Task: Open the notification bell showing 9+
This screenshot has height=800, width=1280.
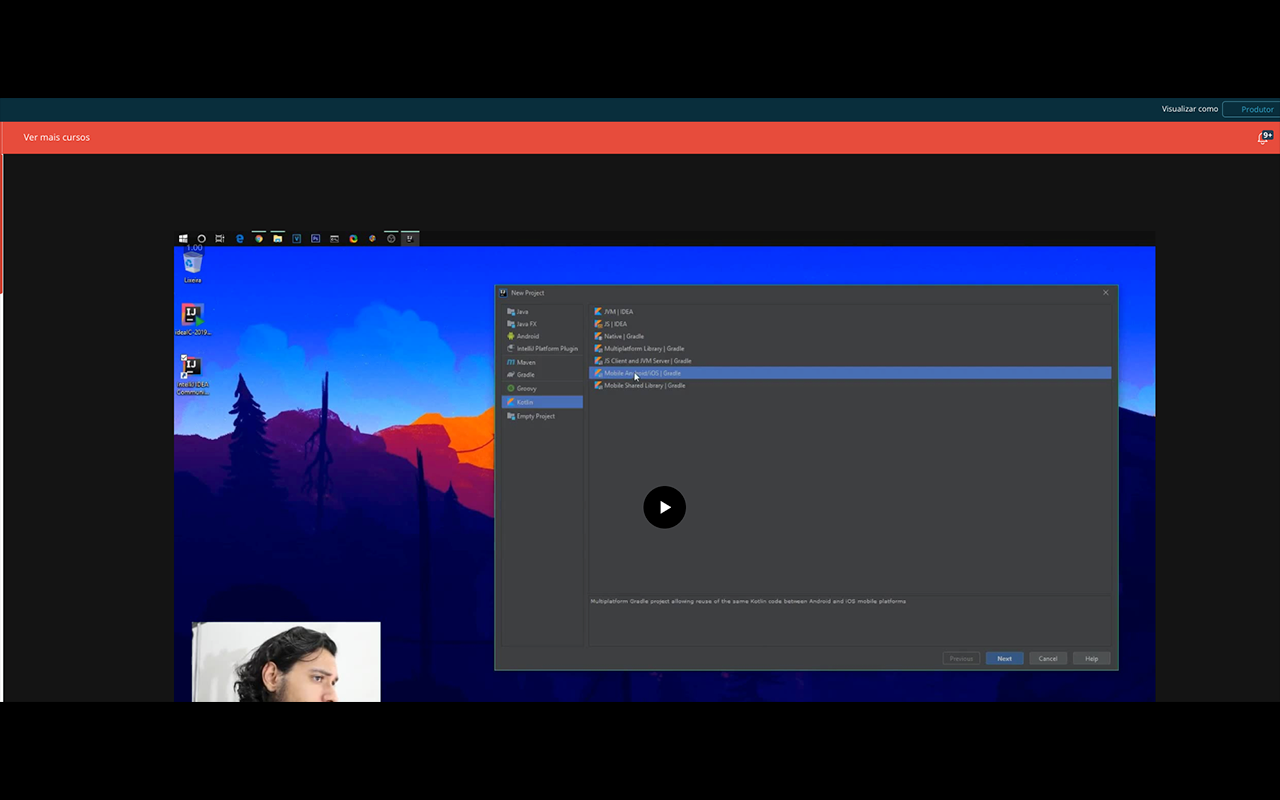Action: pos(1264,137)
